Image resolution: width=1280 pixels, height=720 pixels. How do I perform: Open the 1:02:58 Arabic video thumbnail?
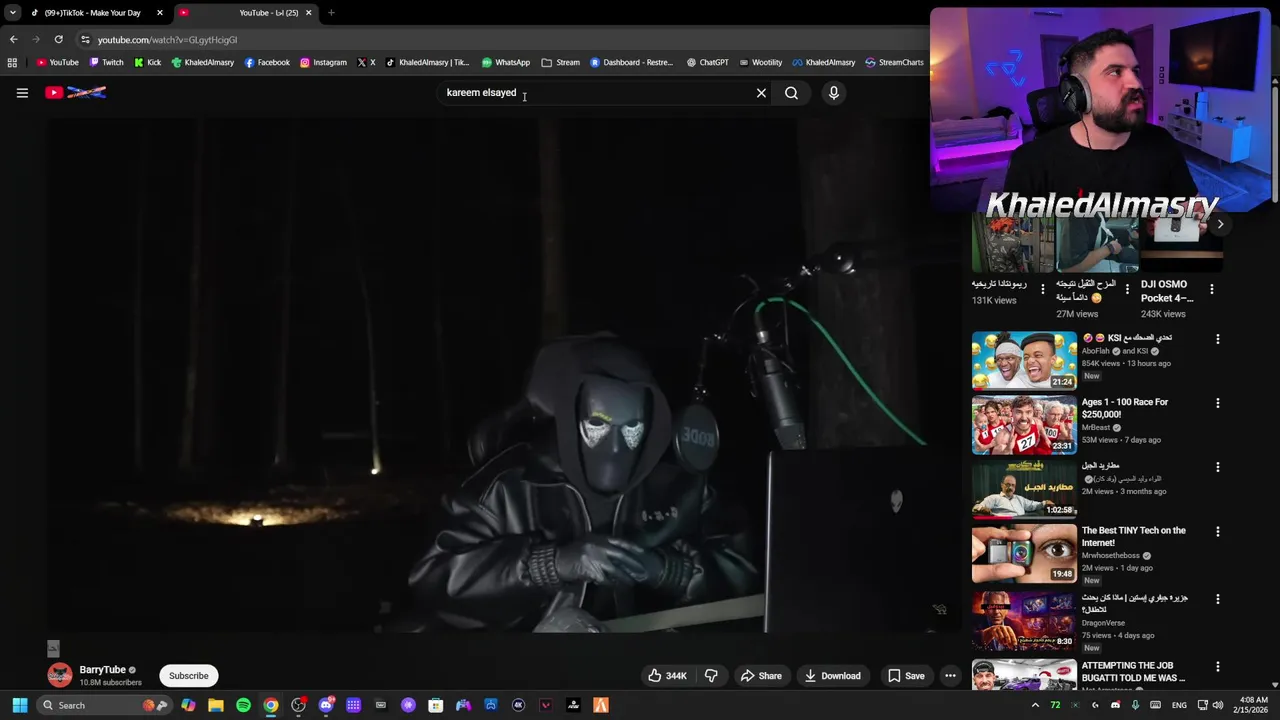(x=1024, y=489)
